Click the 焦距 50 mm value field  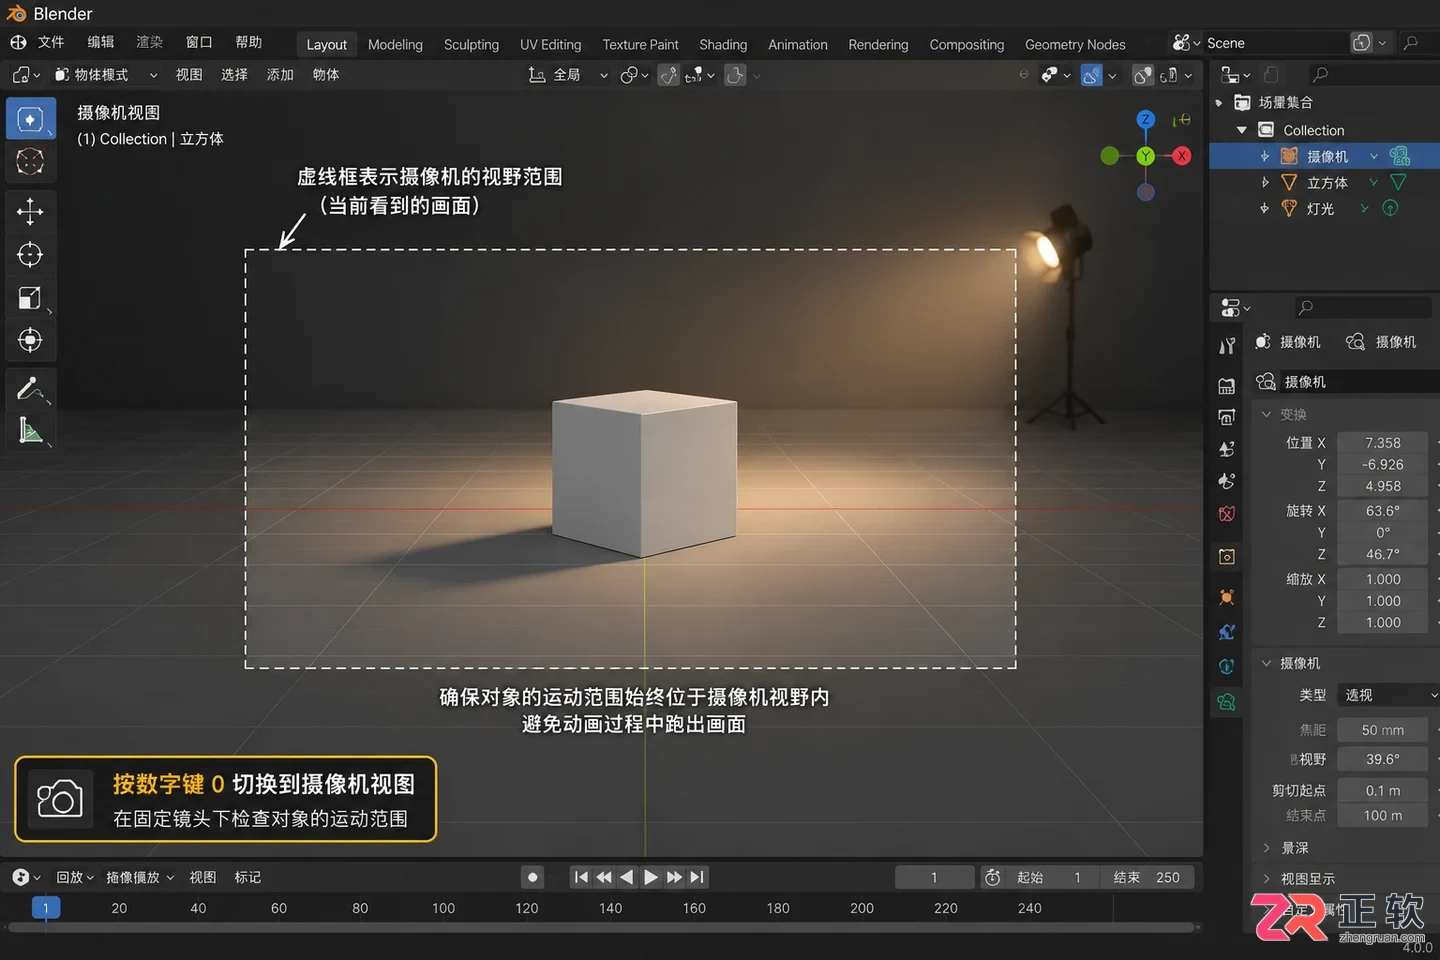pos(1383,730)
